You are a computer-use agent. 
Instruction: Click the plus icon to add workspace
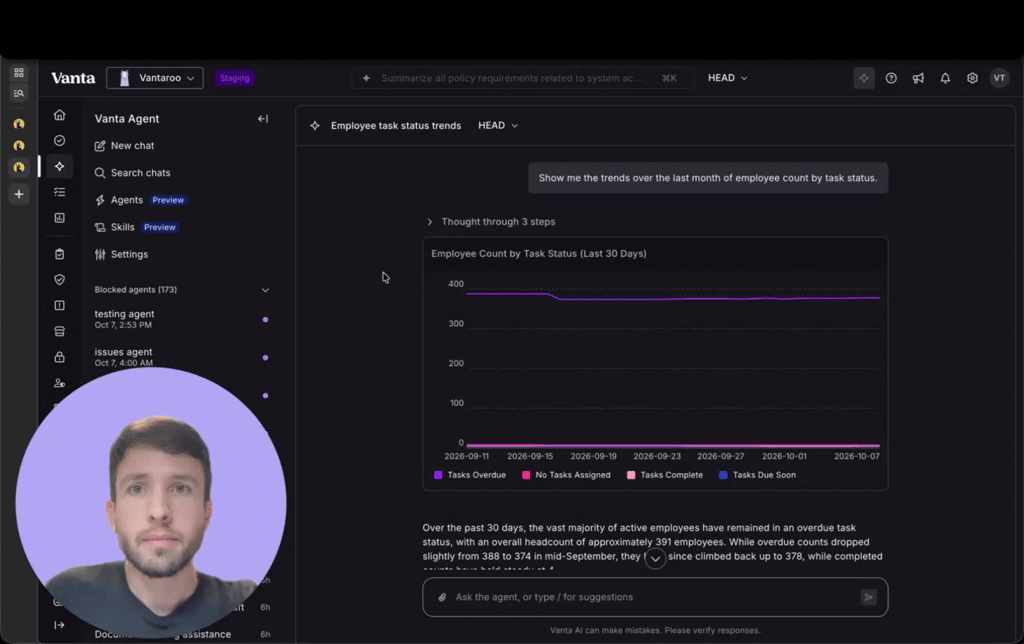pyautogui.click(x=19, y=194)
